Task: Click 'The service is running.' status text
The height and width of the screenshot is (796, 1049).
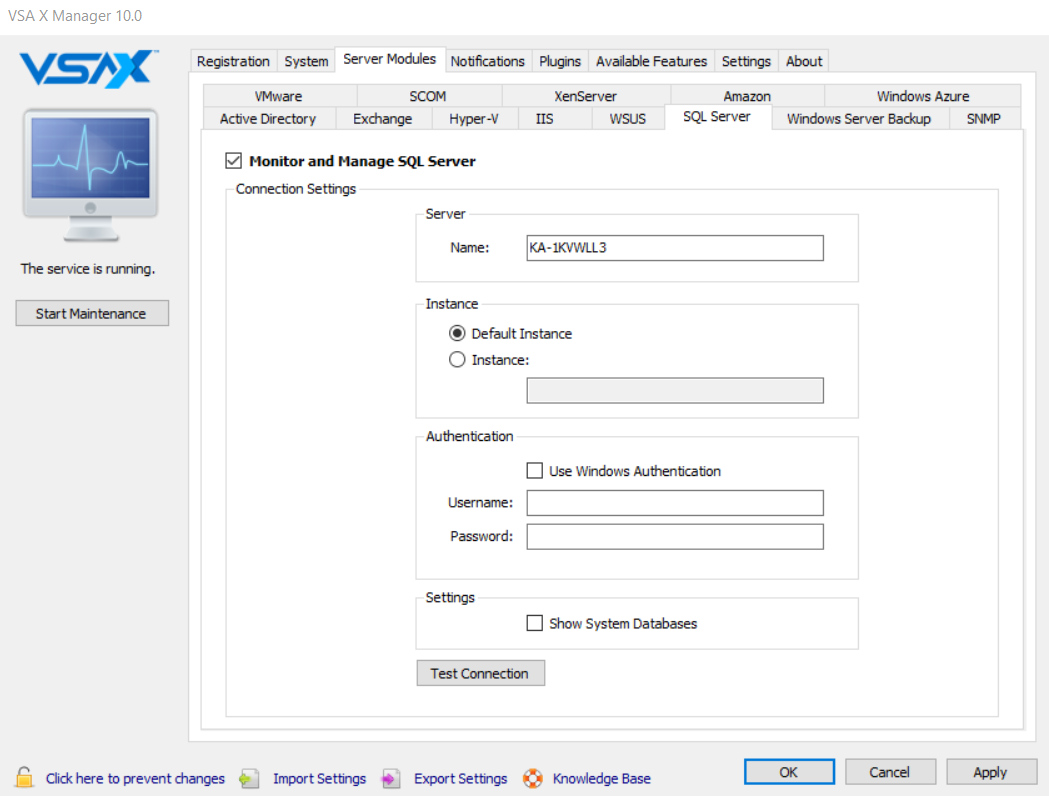Action: (88, 269)
